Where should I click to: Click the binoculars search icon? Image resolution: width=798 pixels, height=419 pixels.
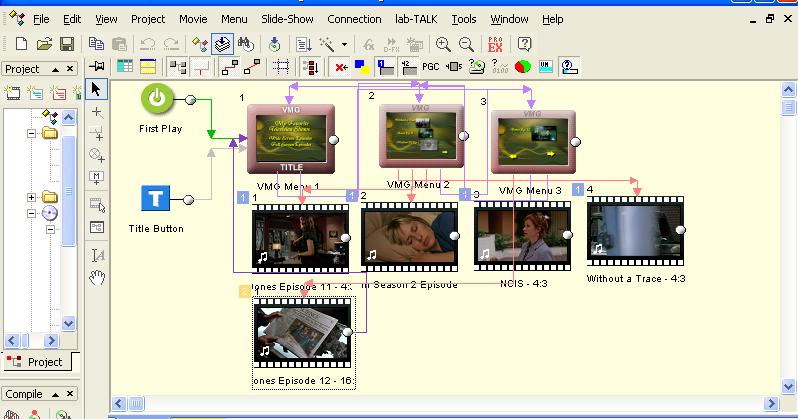coord(246,44)
